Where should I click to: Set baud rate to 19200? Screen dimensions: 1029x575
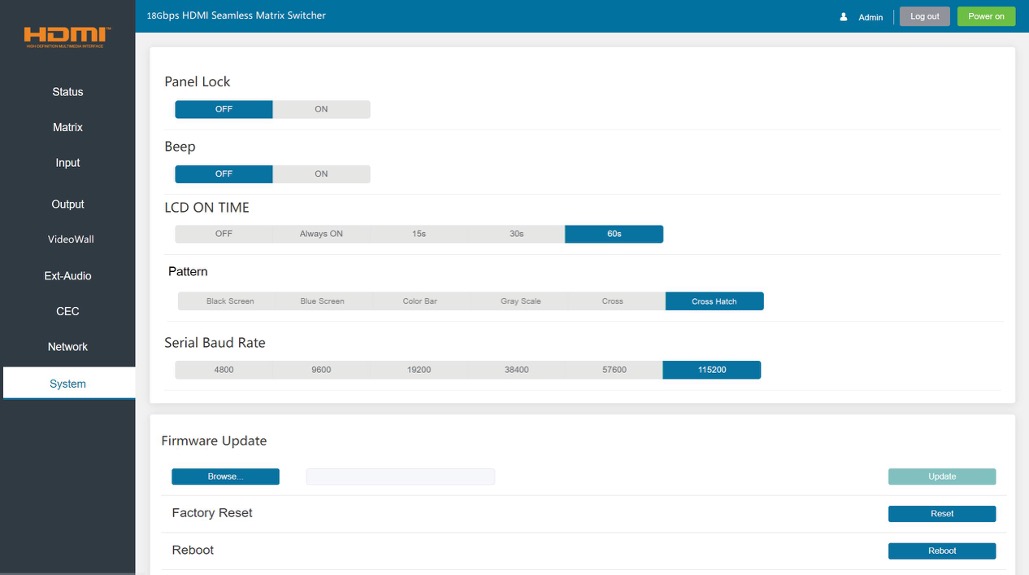pos(419,370)
